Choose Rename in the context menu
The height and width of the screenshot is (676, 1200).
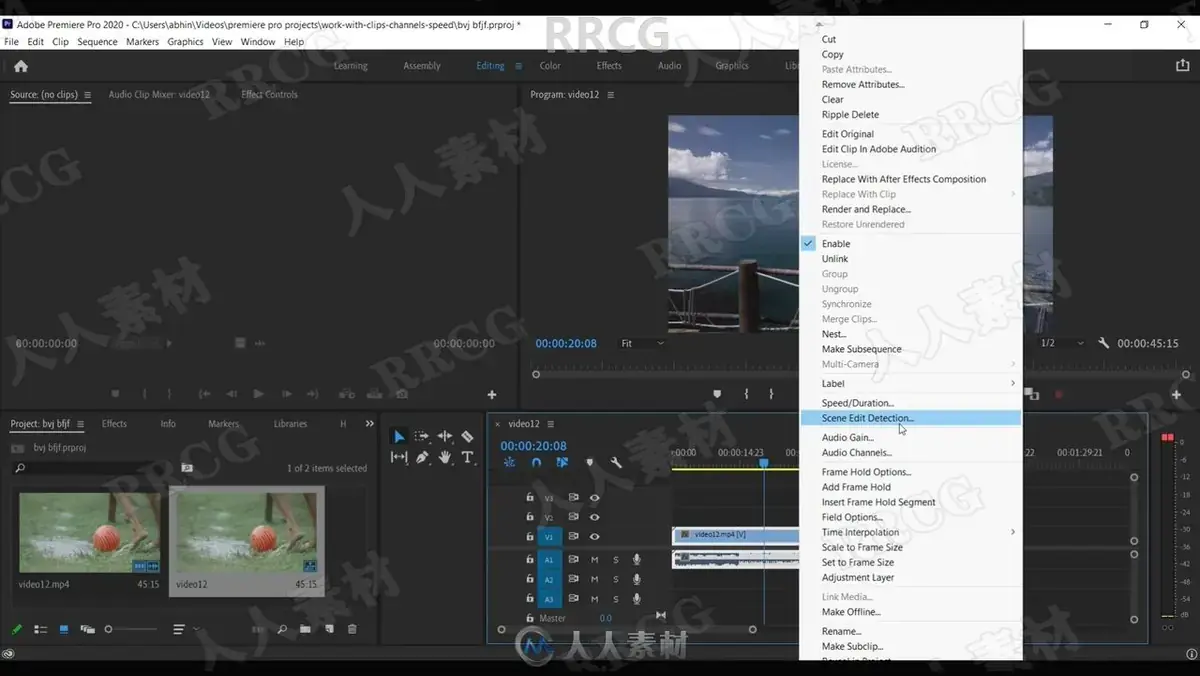click(x=911, y=632)
